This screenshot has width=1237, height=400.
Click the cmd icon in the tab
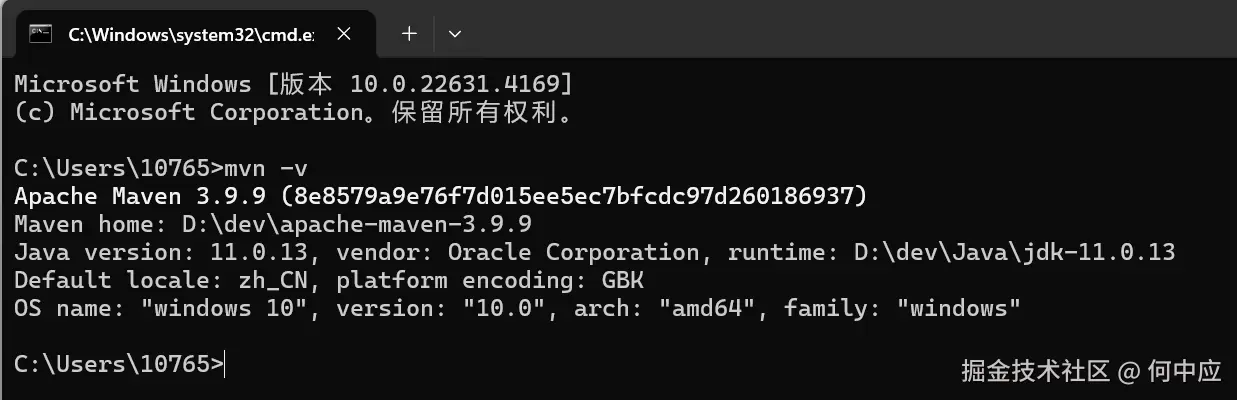point(40,34)
